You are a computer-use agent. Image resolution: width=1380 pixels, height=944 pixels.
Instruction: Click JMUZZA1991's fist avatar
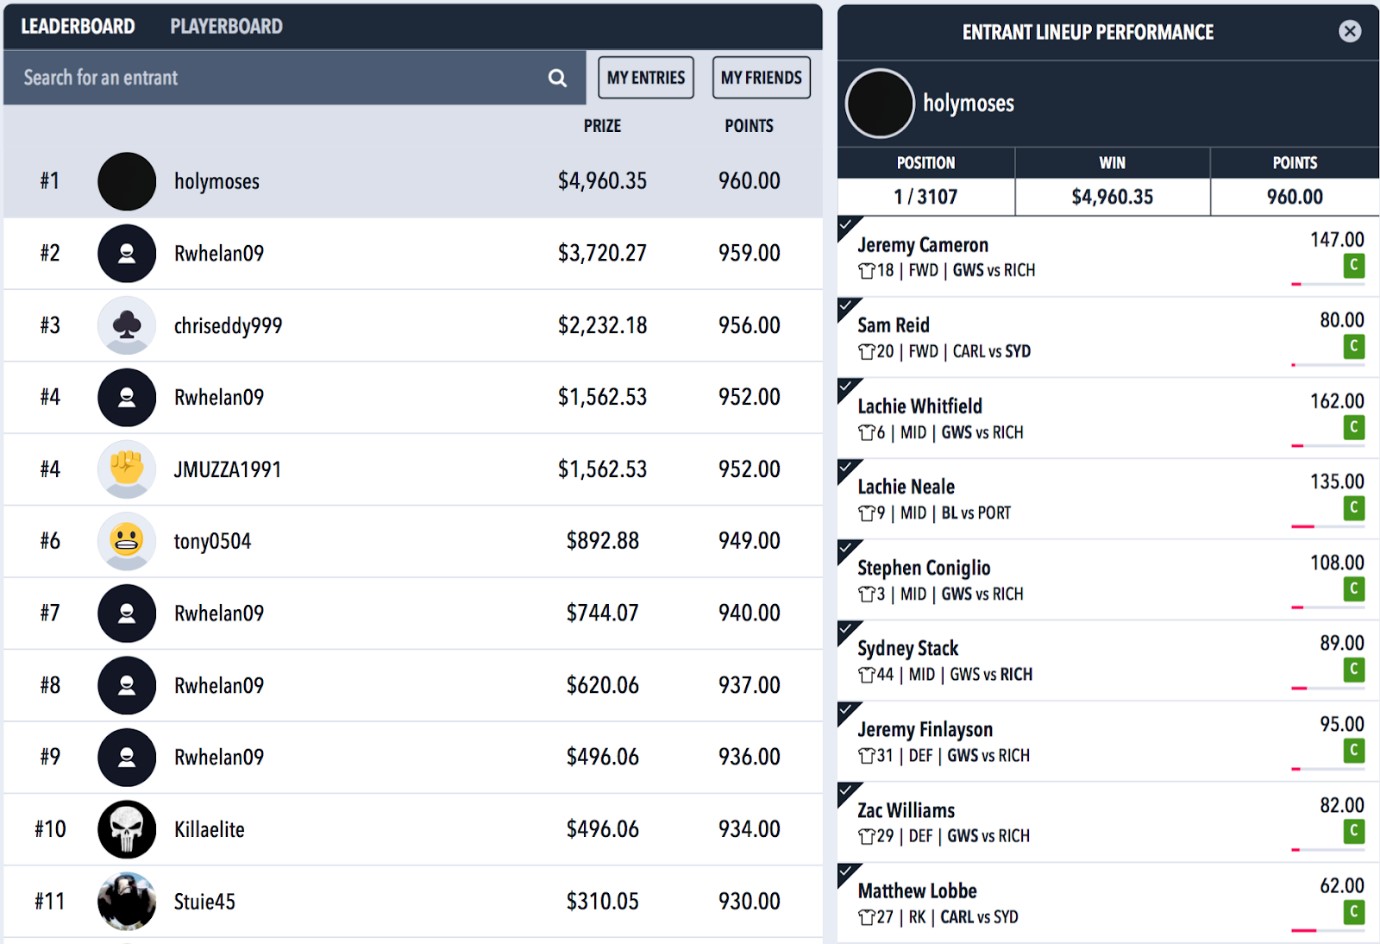pyautogui.click(x=127, y=469)
